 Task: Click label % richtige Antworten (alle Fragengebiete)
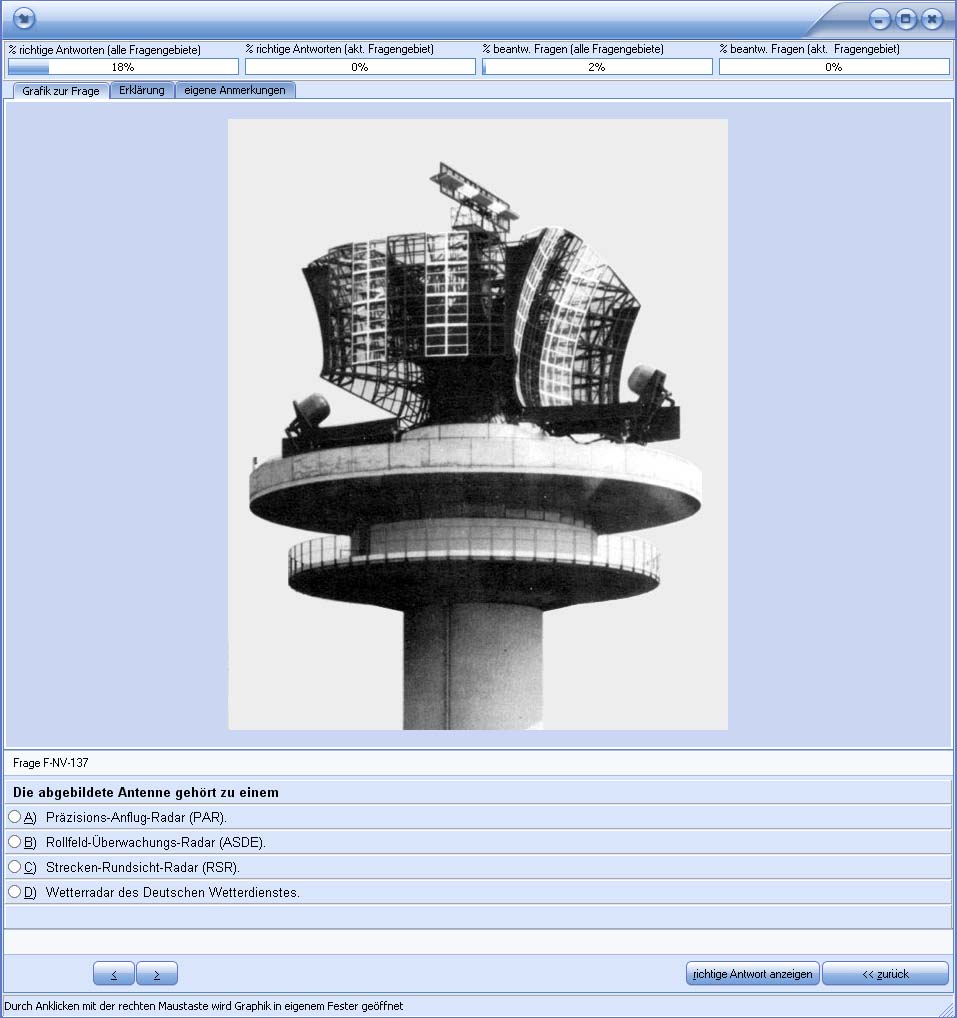[x=105, y=49]
